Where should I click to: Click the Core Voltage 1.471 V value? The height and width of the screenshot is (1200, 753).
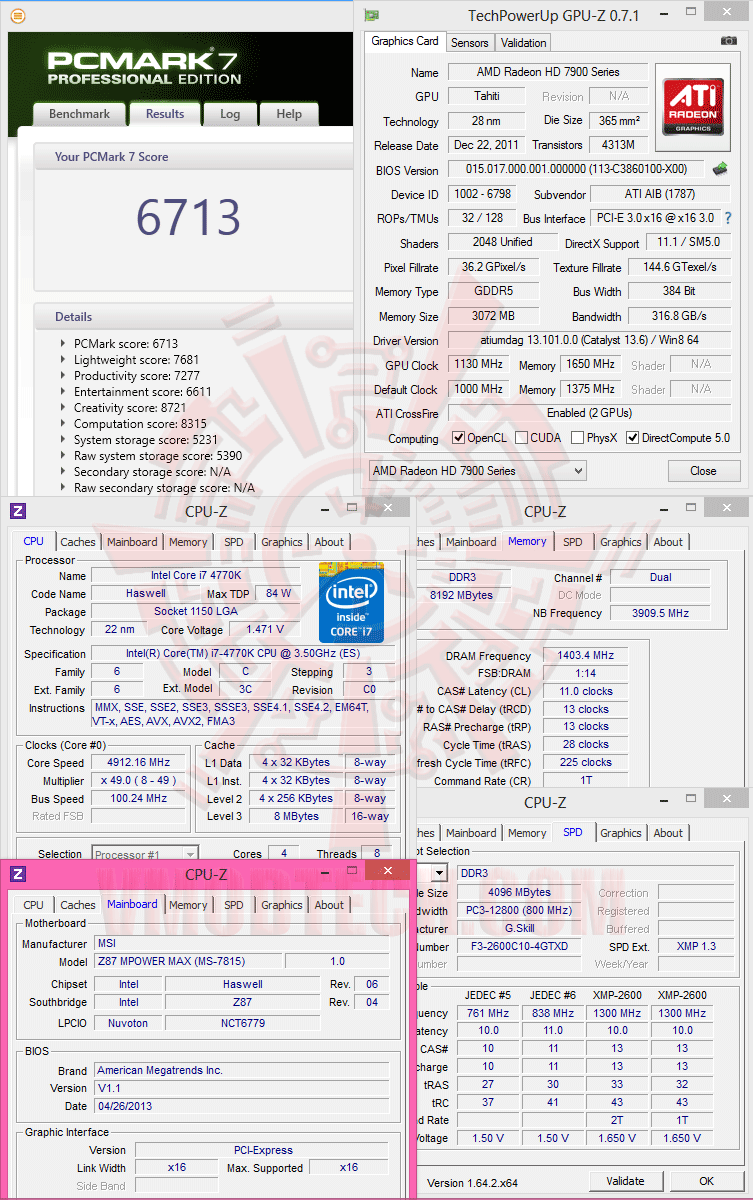pyautogui.click(x=265, y=630)
